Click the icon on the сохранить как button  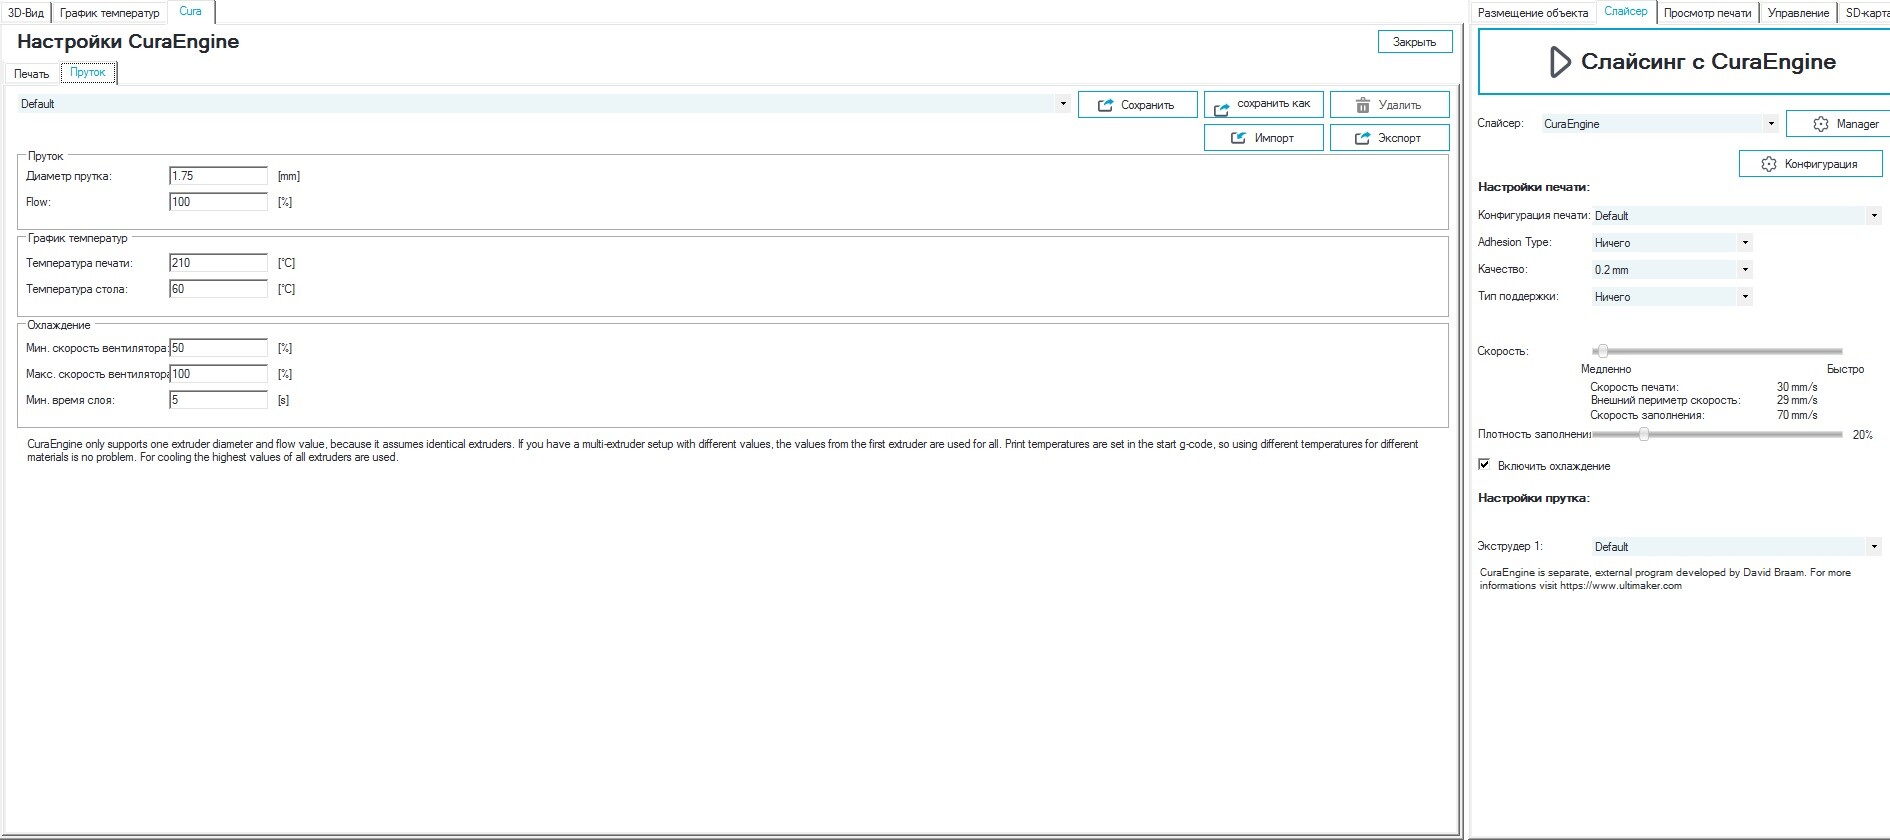pyautogui.click(x=1221, y=109)
